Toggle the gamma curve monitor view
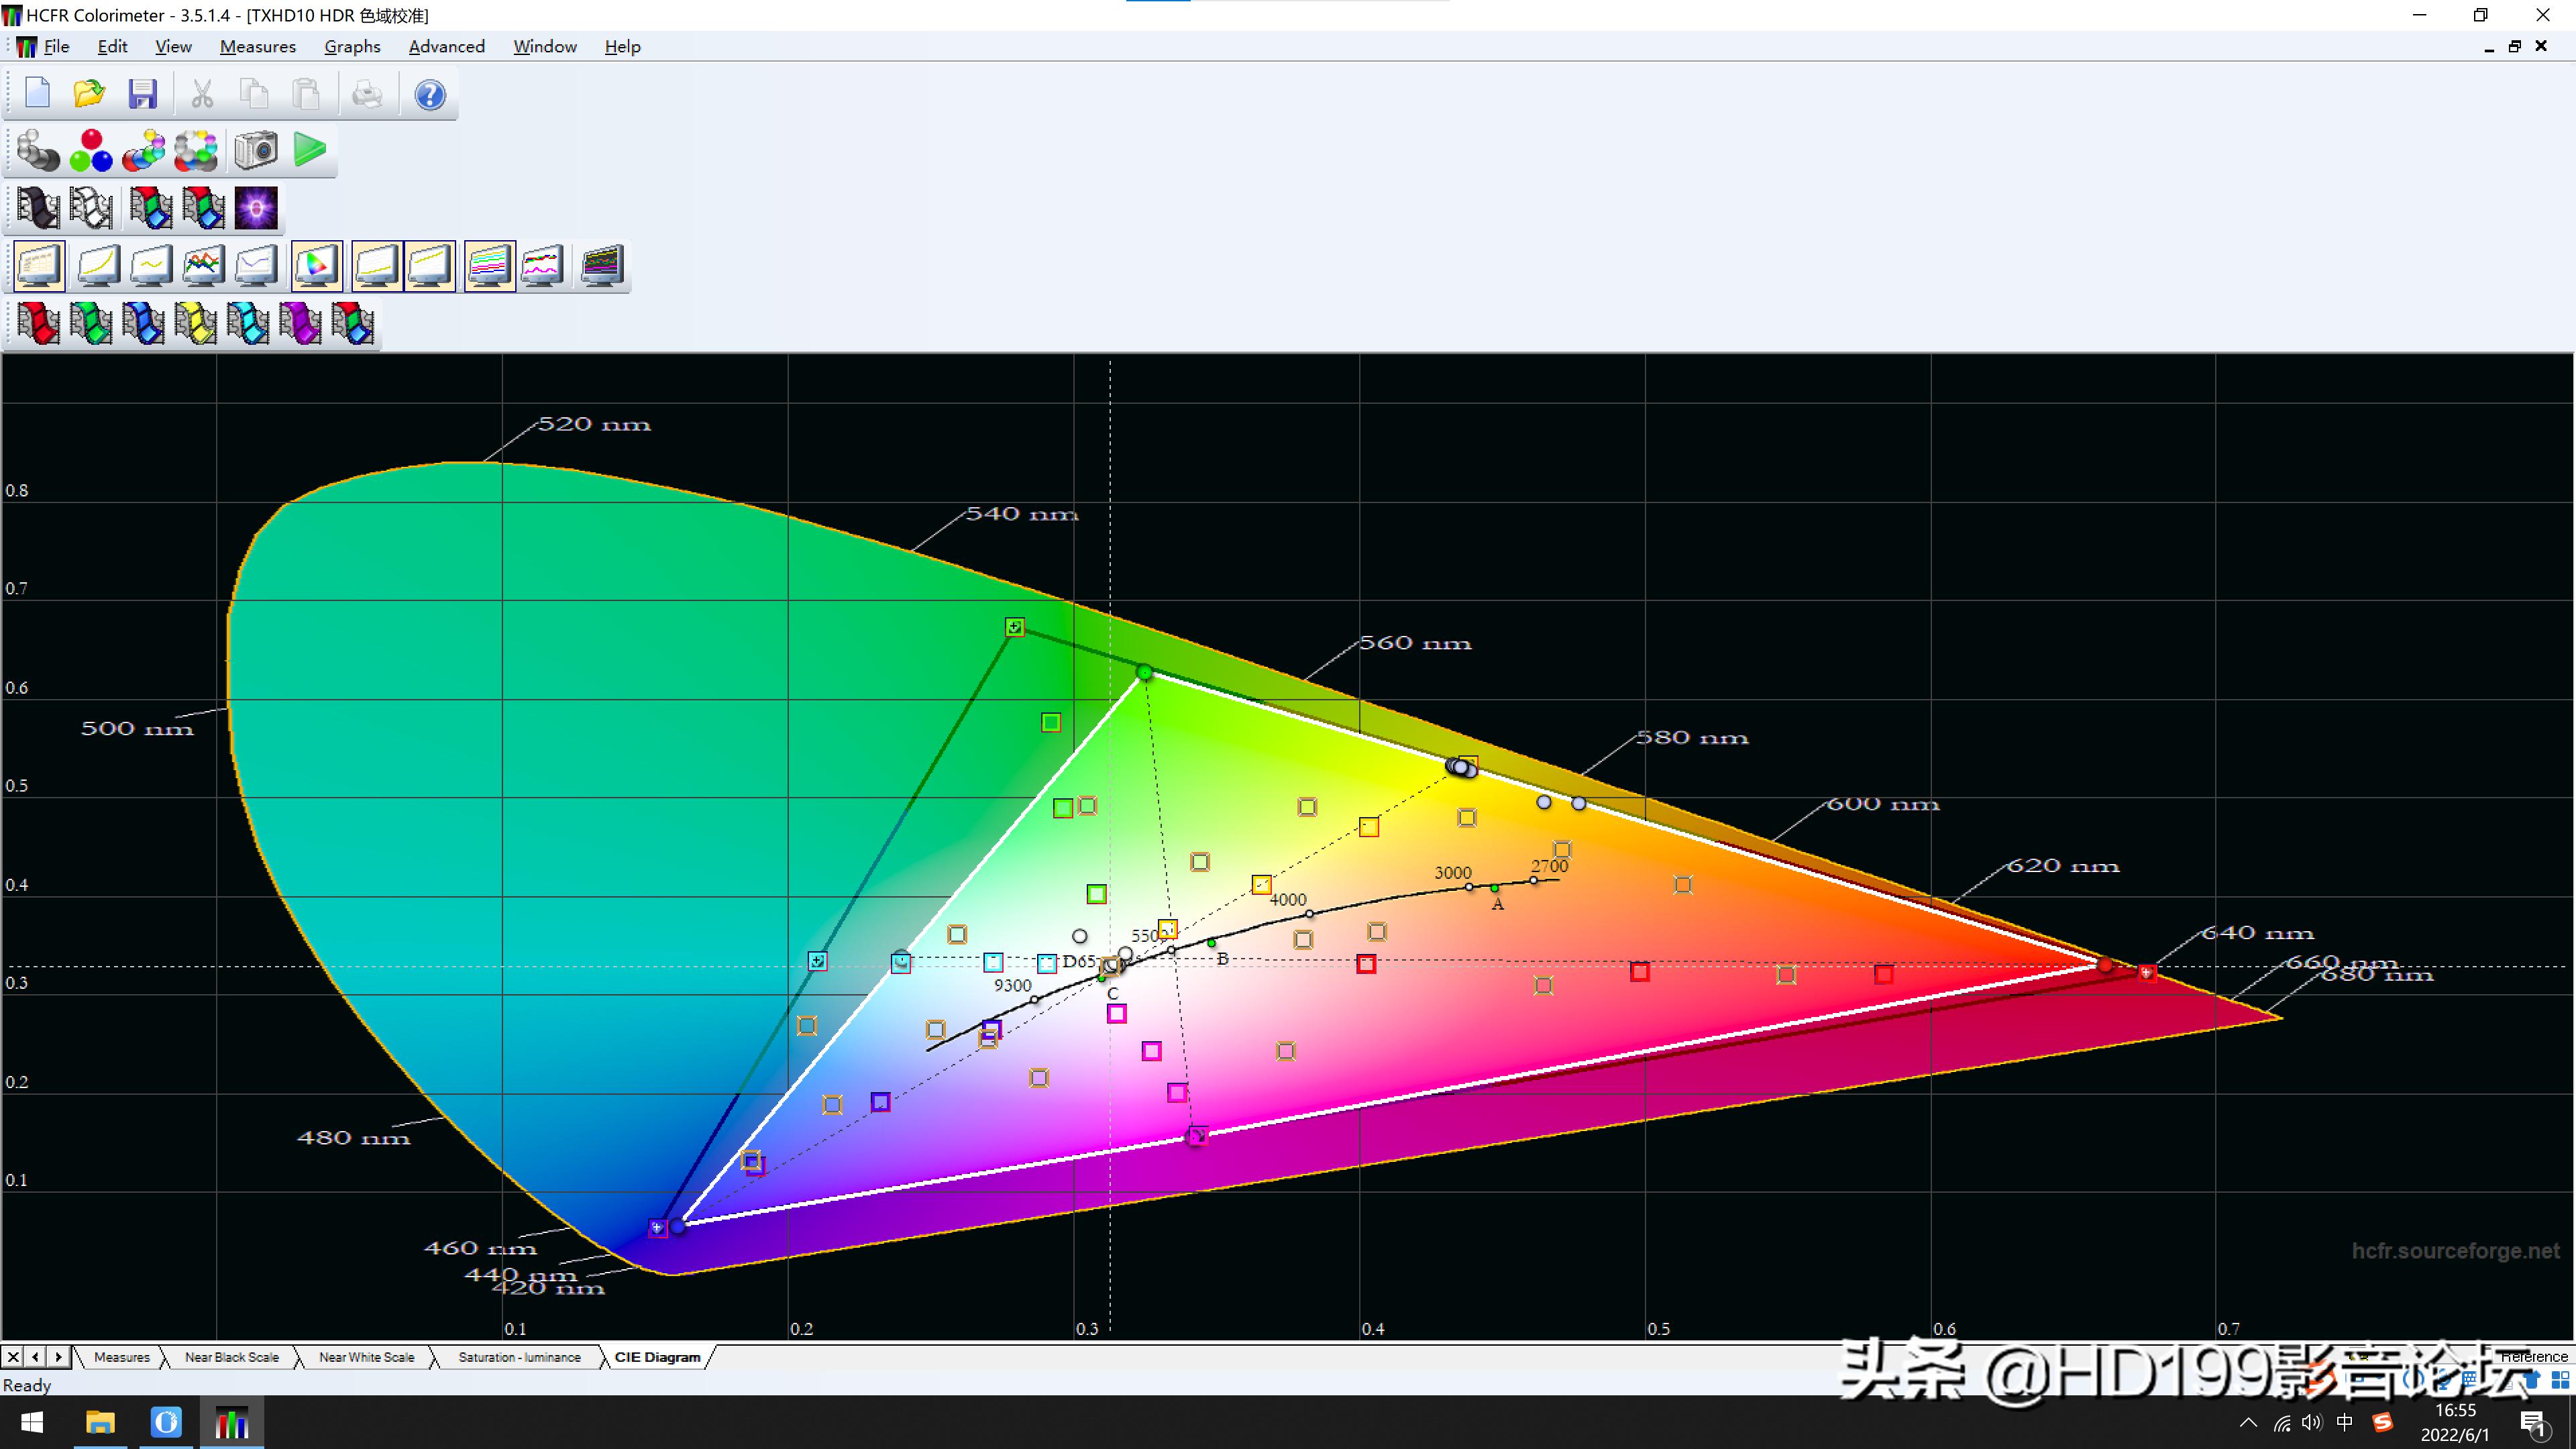Image resolution: width=2576 pixels, height=1449 pixels. [x=96, y=265]
